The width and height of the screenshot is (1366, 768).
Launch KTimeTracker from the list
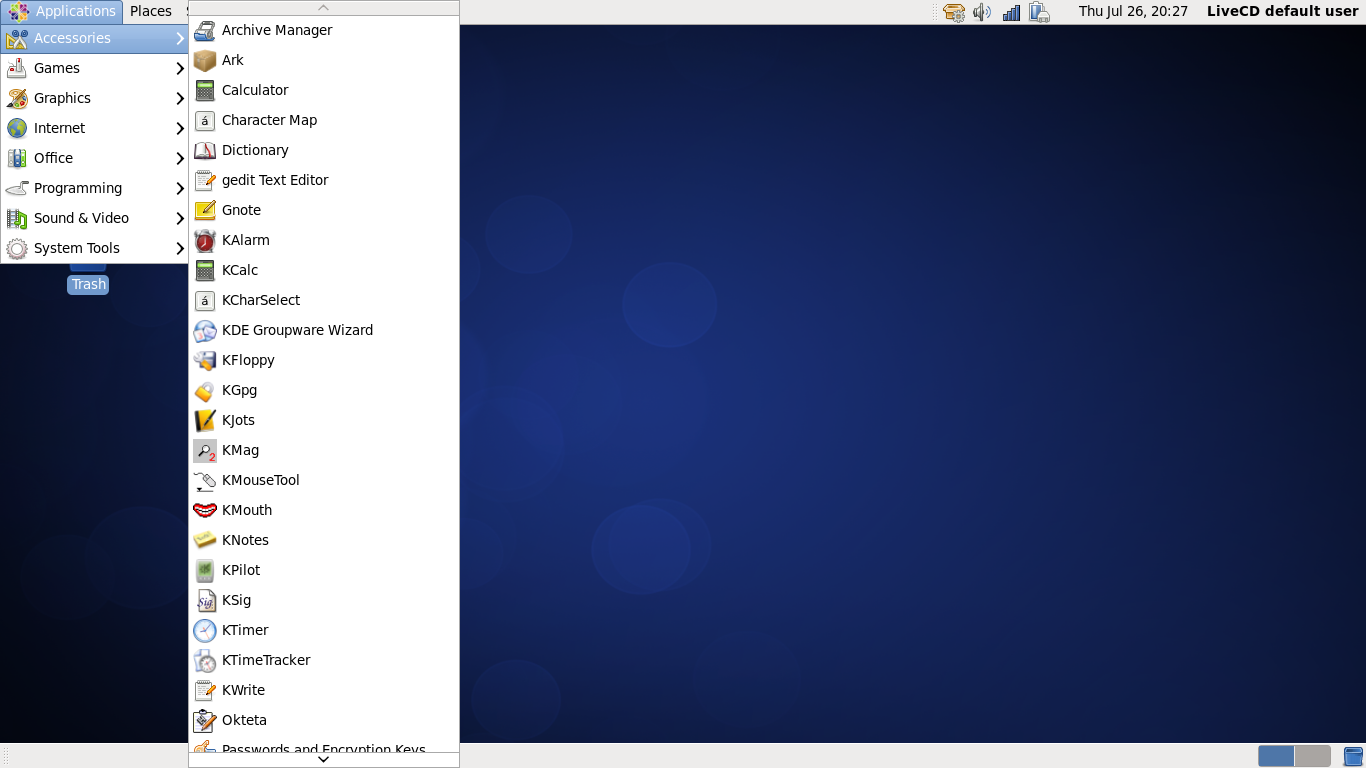pos(324,660)
